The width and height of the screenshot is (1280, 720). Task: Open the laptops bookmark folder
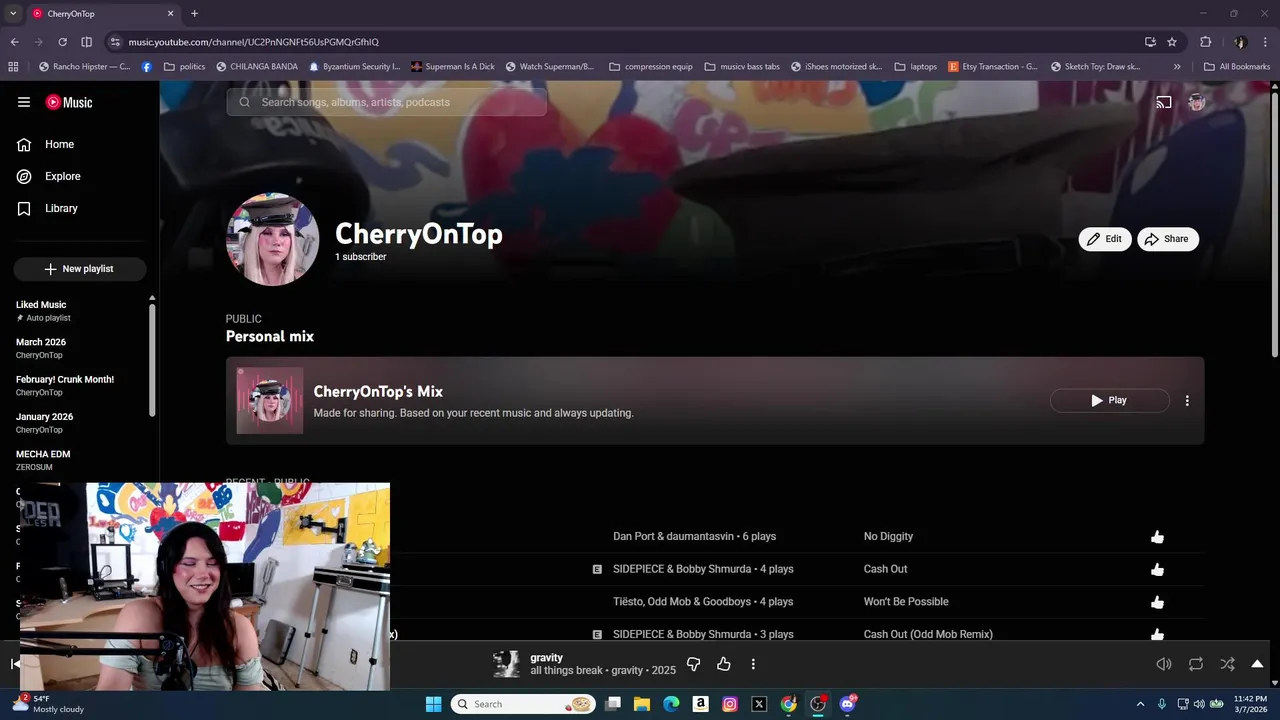915,67
